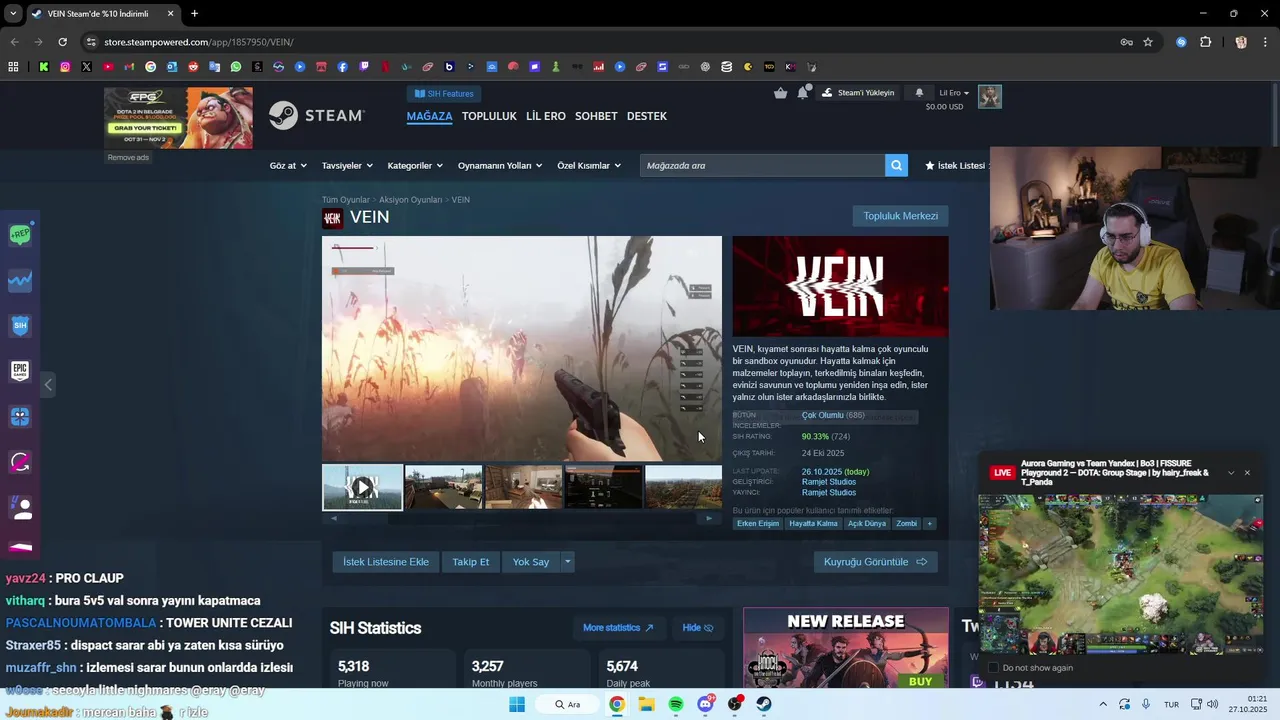Image resolution: width=1280 pixels, height=720 pixels.
Task: Open the Gmail bookmark in bookmarks bar
Action: tap(129, 67)
